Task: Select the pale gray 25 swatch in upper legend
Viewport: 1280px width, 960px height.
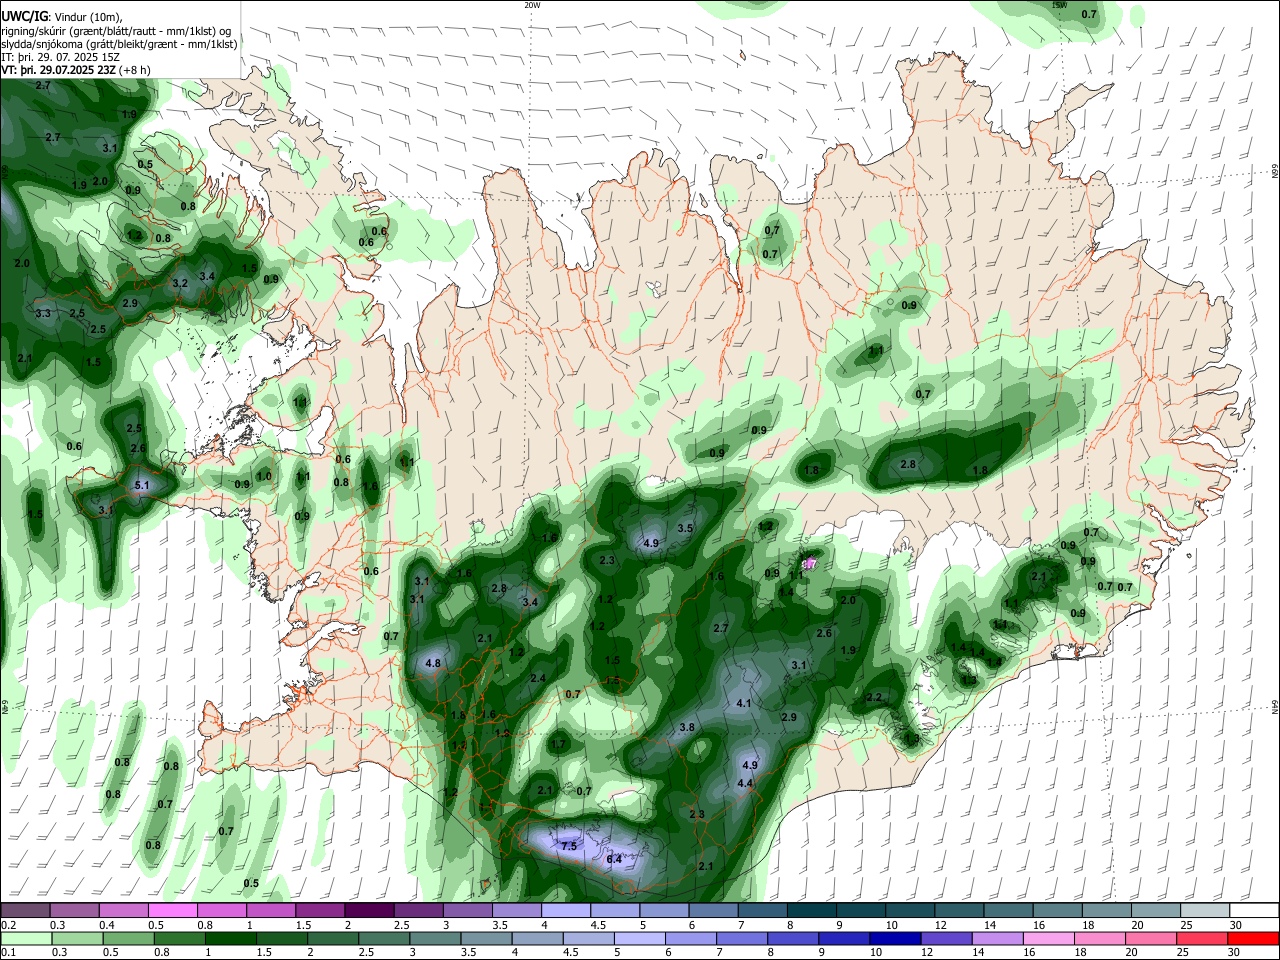Action: click(x=1204, y=911)
